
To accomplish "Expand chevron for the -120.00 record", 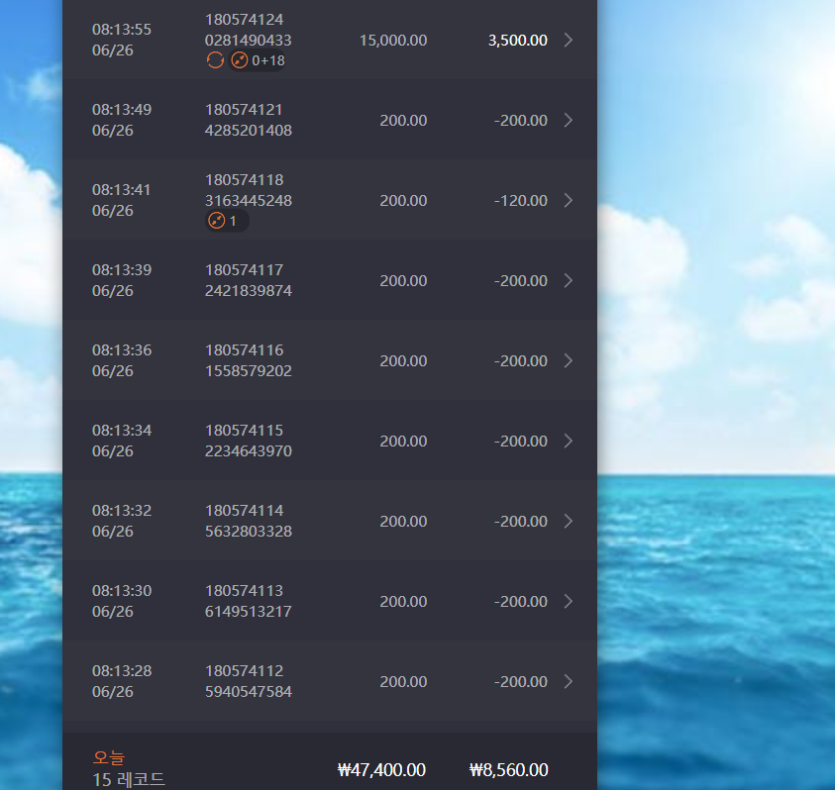I will click(x=568, y=200).
